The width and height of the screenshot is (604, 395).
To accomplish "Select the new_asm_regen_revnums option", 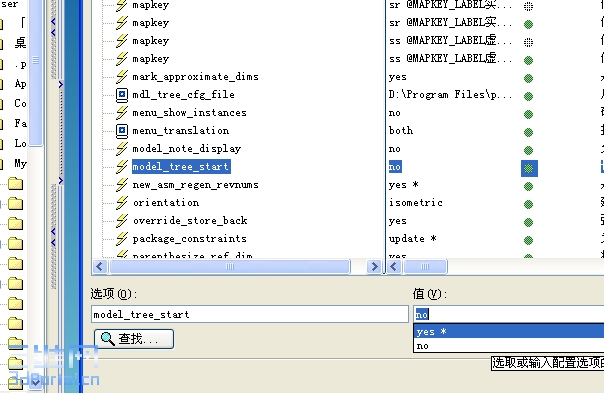I will point(195,185).
